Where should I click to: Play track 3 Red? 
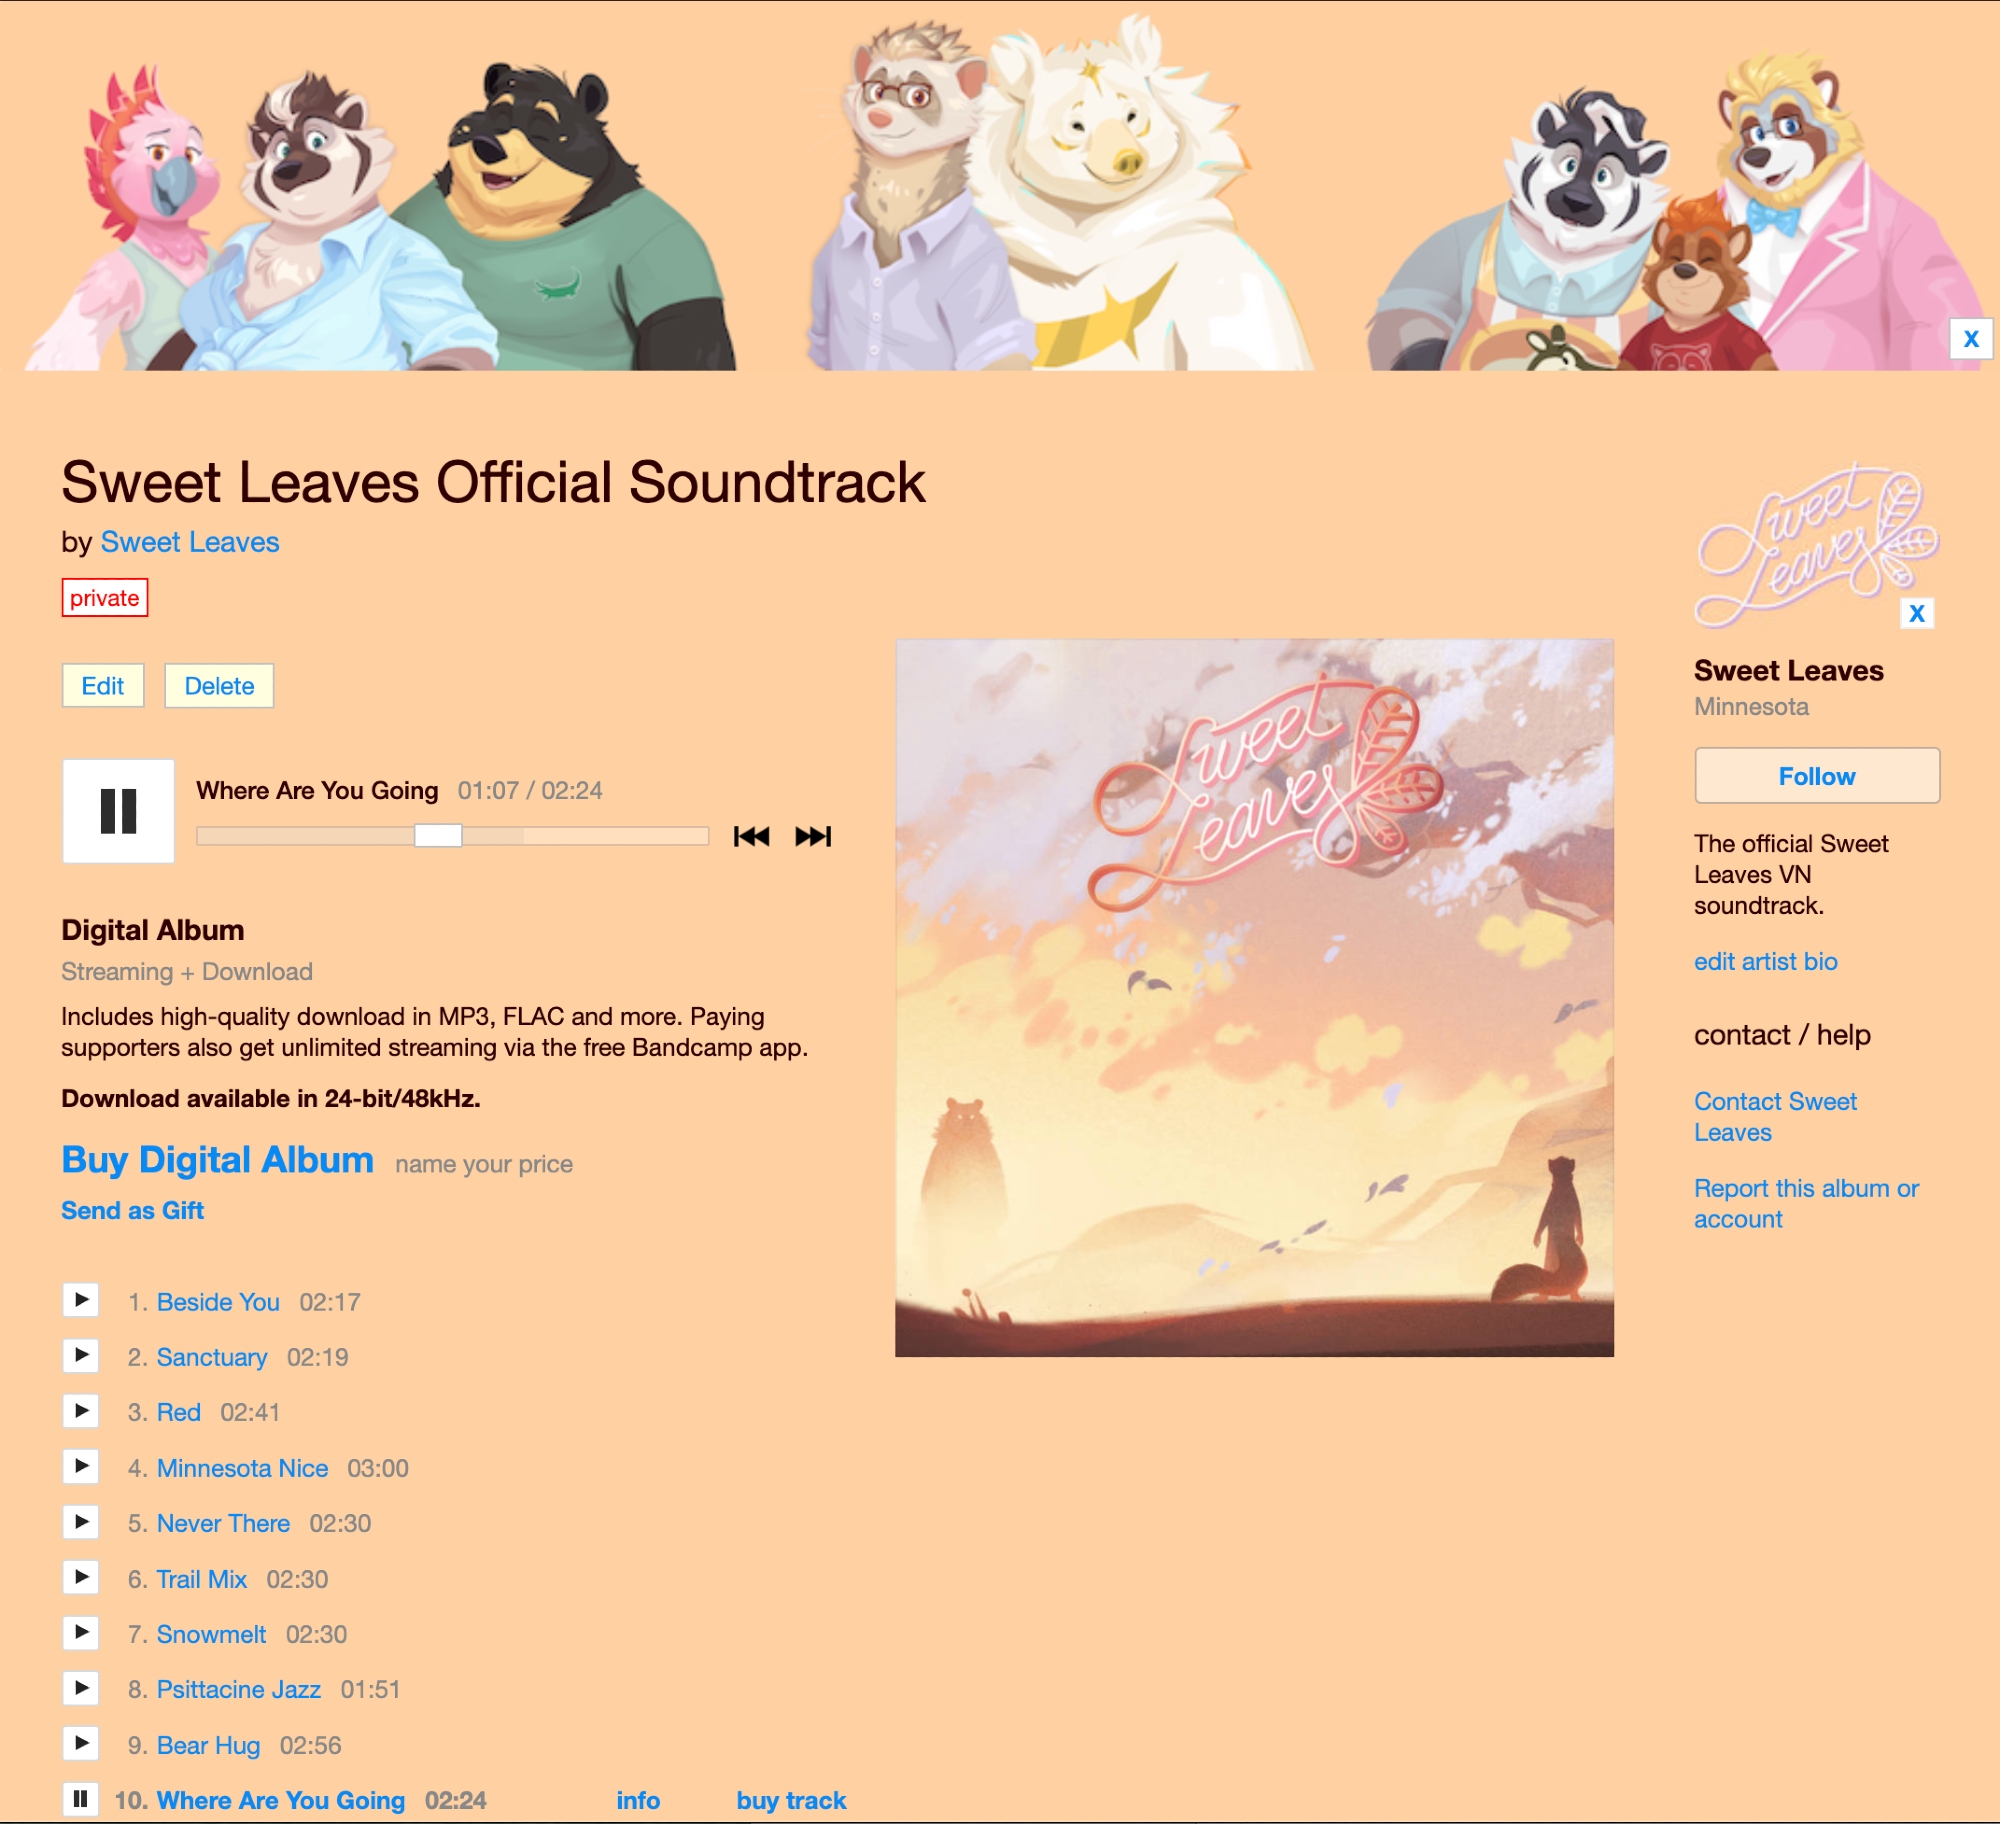[x=81, y=1411]
